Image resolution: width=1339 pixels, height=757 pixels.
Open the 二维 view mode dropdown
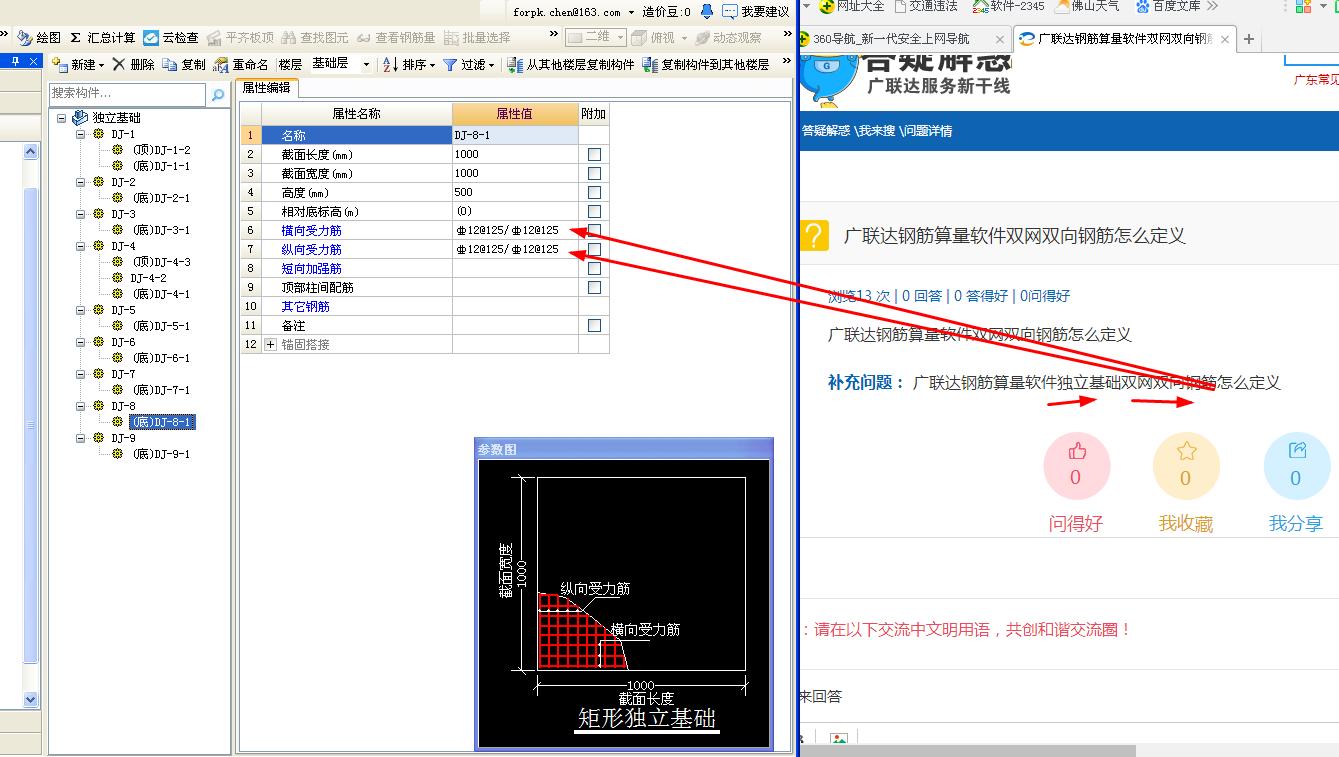pyautogui.click(x=596, y=37)
